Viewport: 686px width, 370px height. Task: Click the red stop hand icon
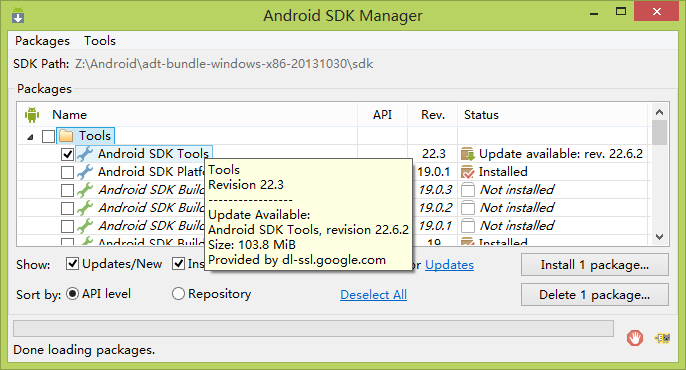tap(635, 338)
